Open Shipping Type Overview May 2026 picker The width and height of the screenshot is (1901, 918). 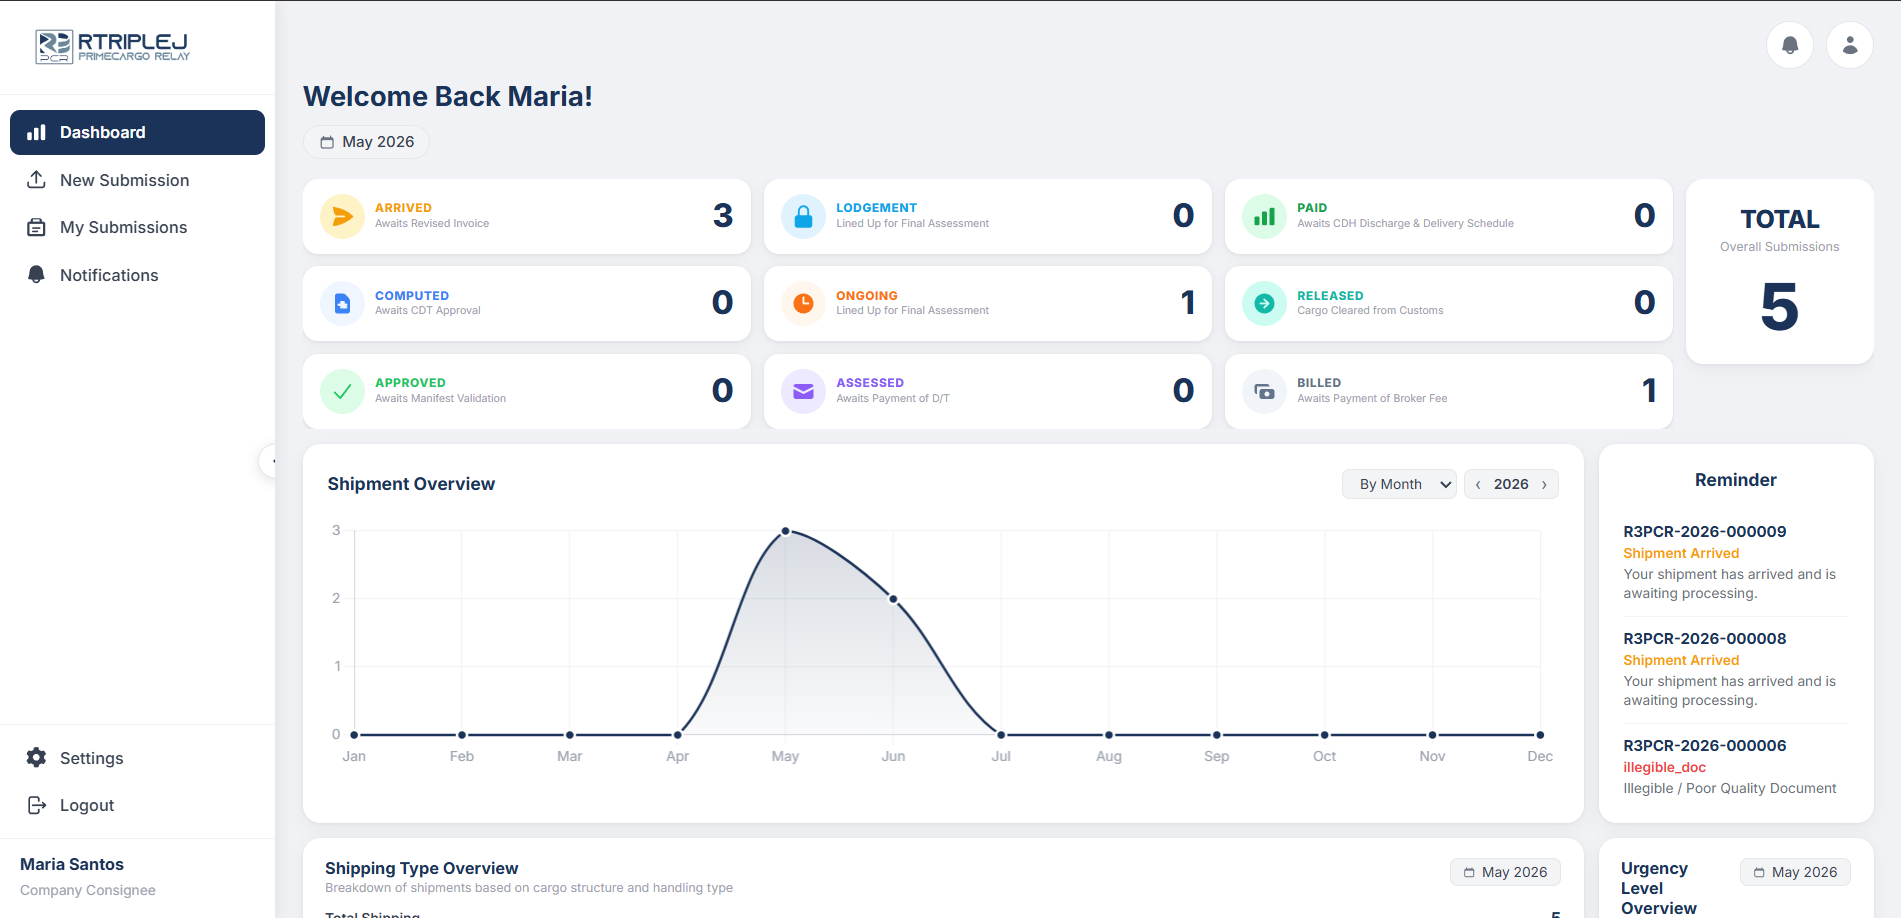coord(1505,872)
